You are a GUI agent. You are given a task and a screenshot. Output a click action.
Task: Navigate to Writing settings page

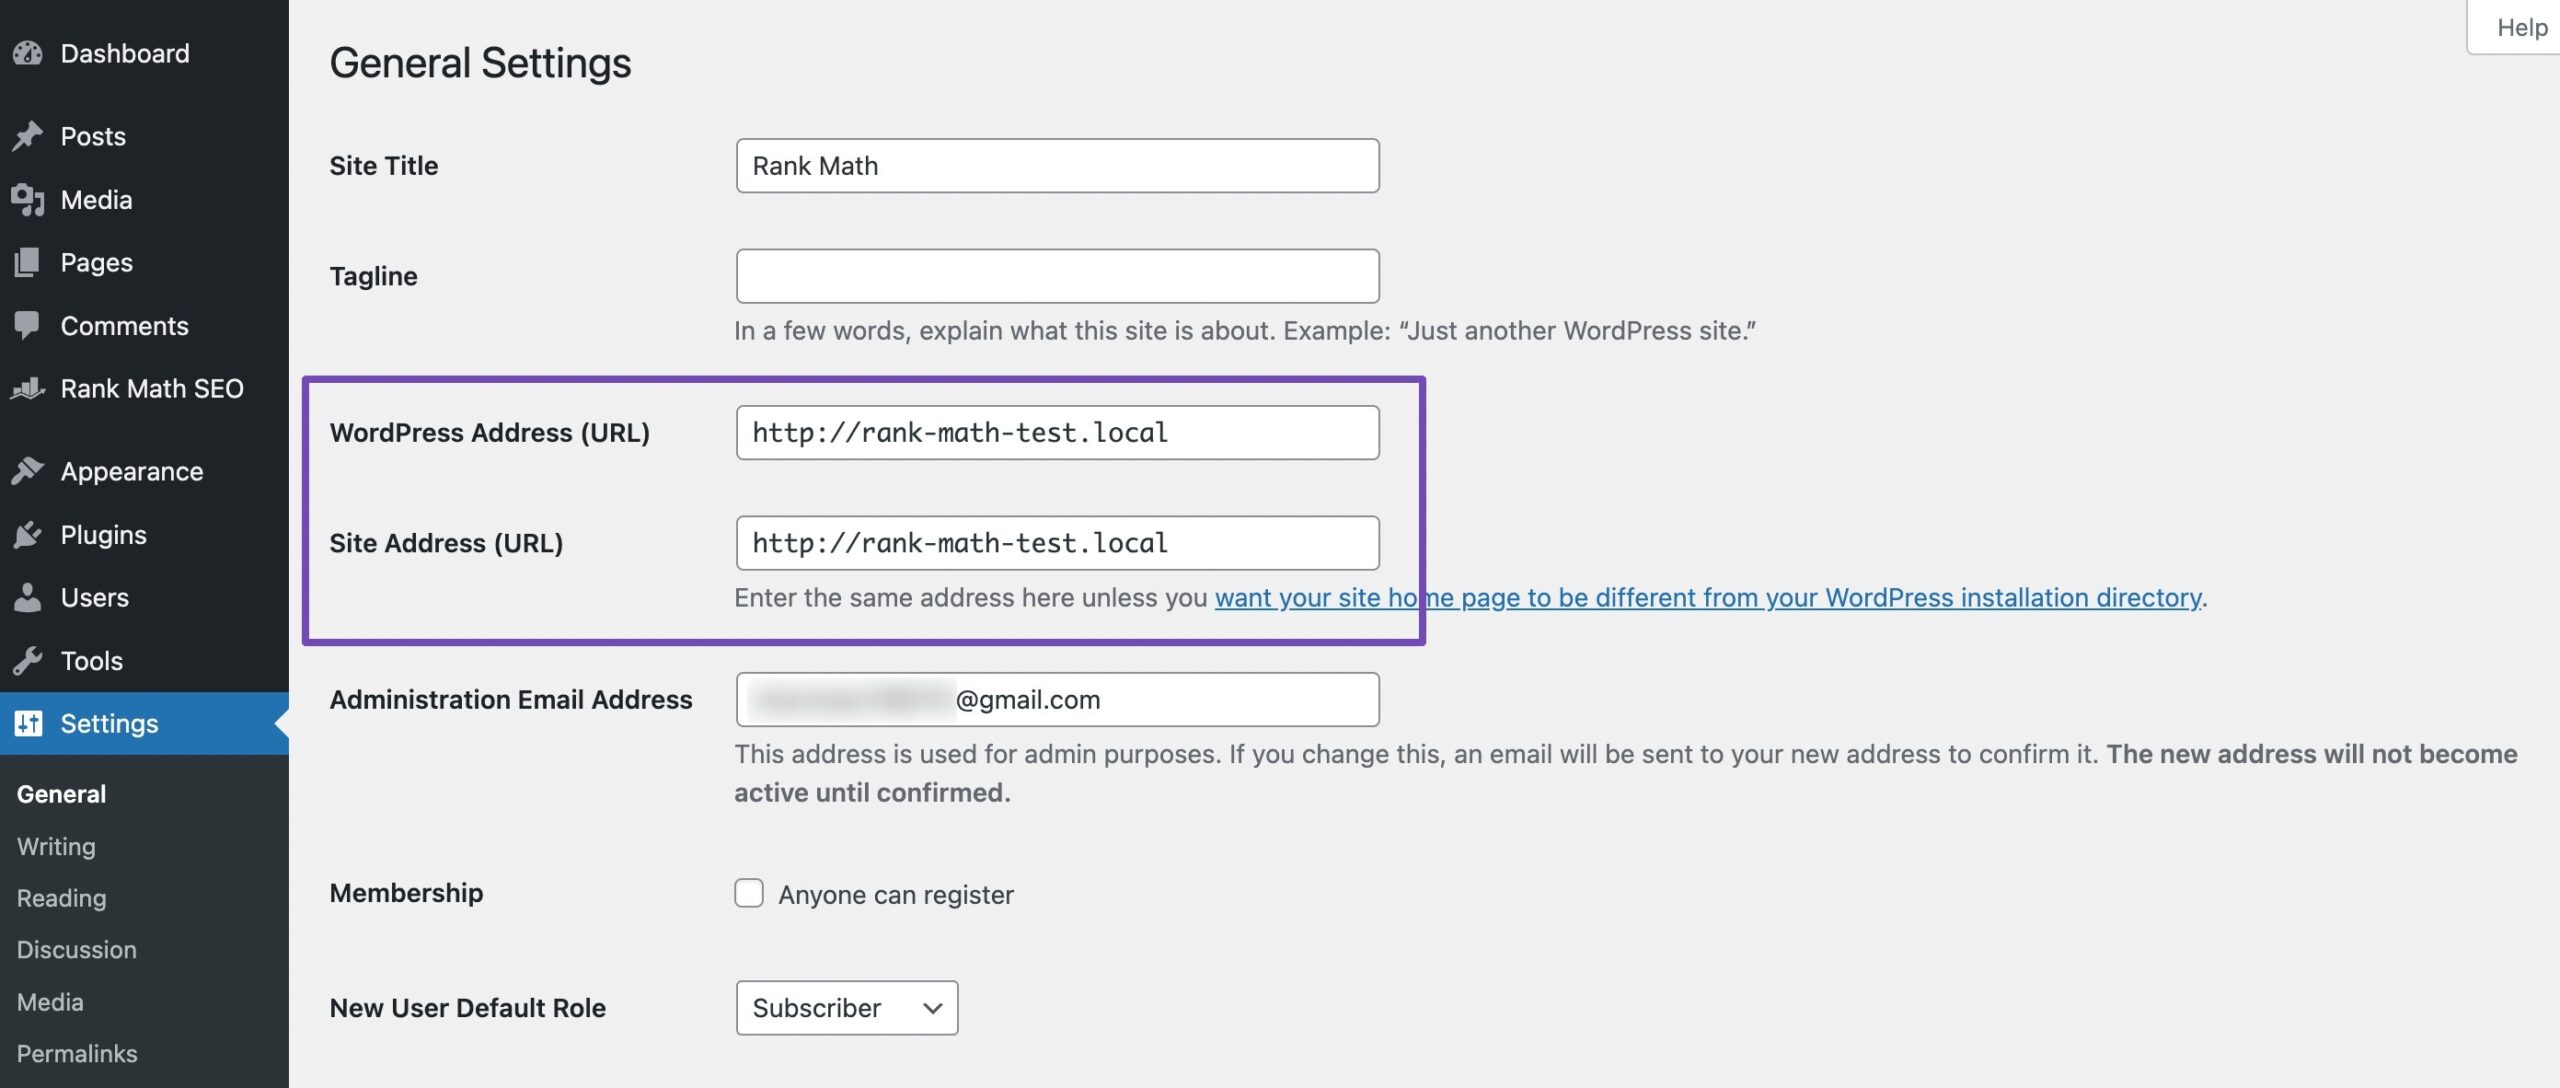(x=56, y=846)
